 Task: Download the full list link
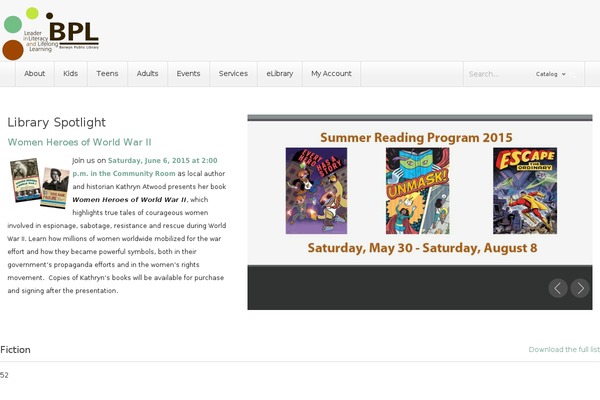pyautogui.click(x=564, y=349)
